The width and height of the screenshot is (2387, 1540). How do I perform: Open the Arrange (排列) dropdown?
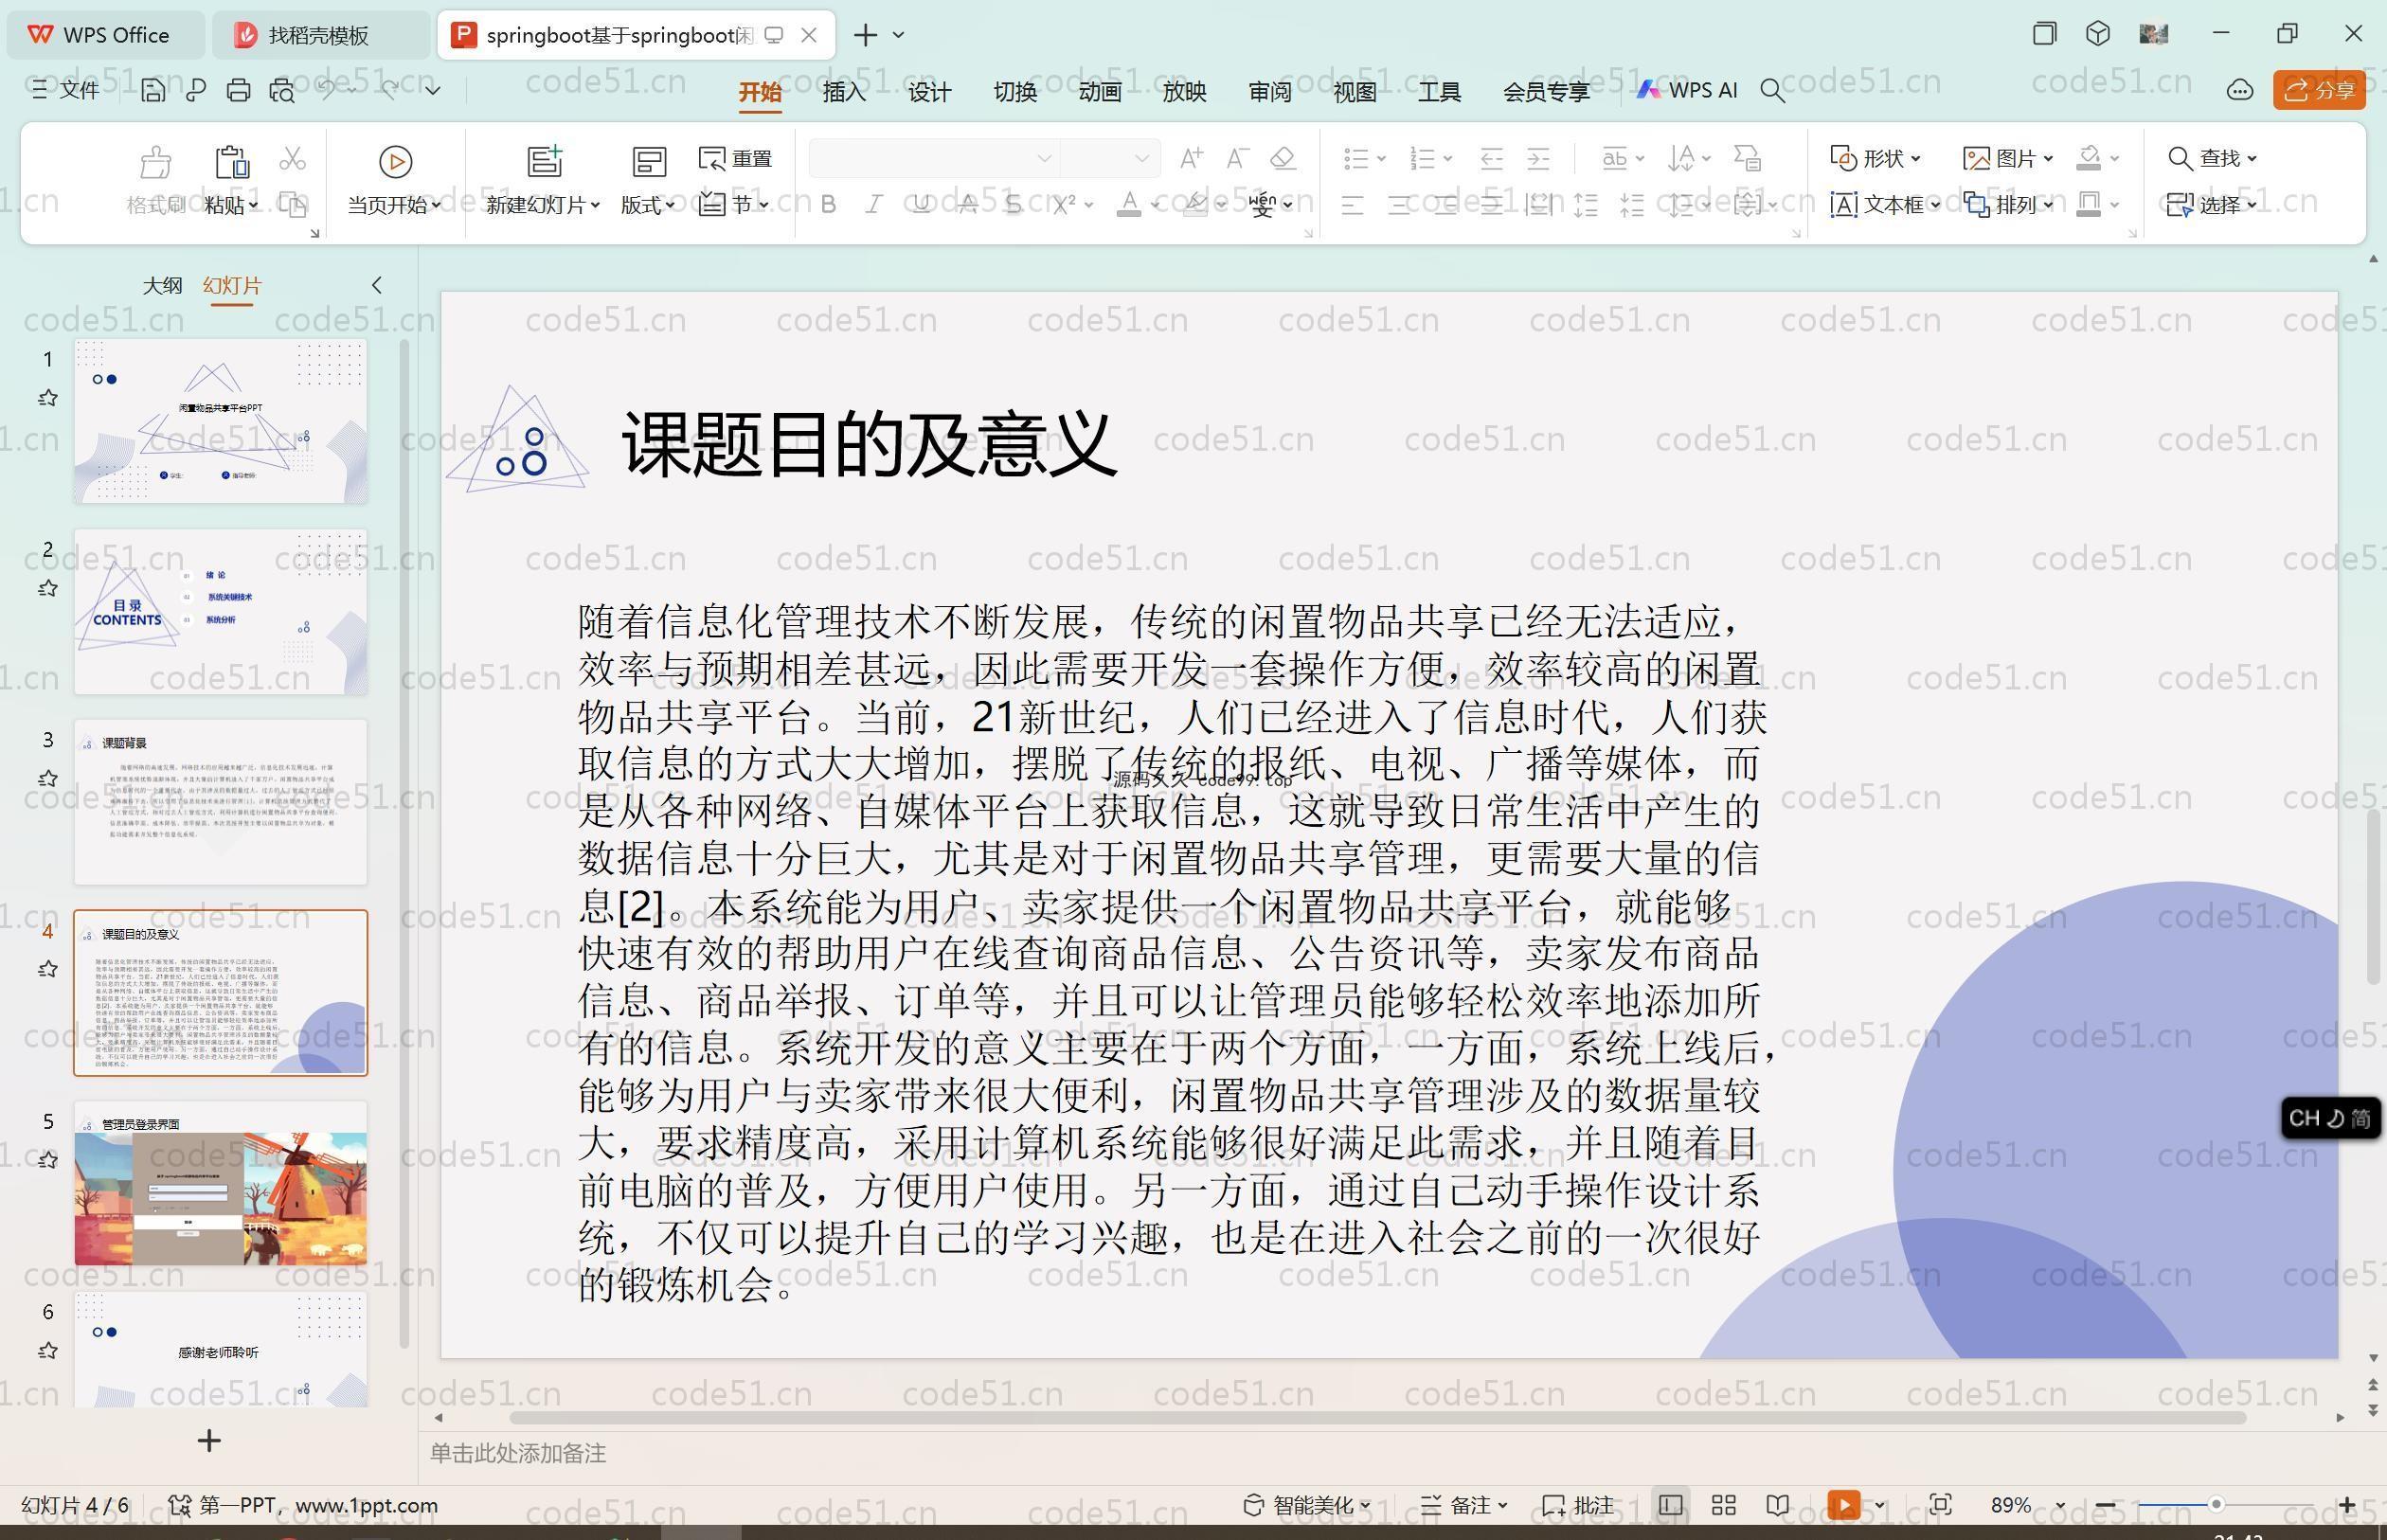pos(2009,205)
